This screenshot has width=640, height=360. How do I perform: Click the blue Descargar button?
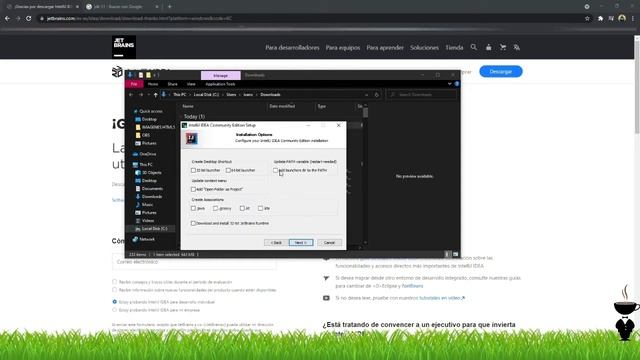pos(501,71)
